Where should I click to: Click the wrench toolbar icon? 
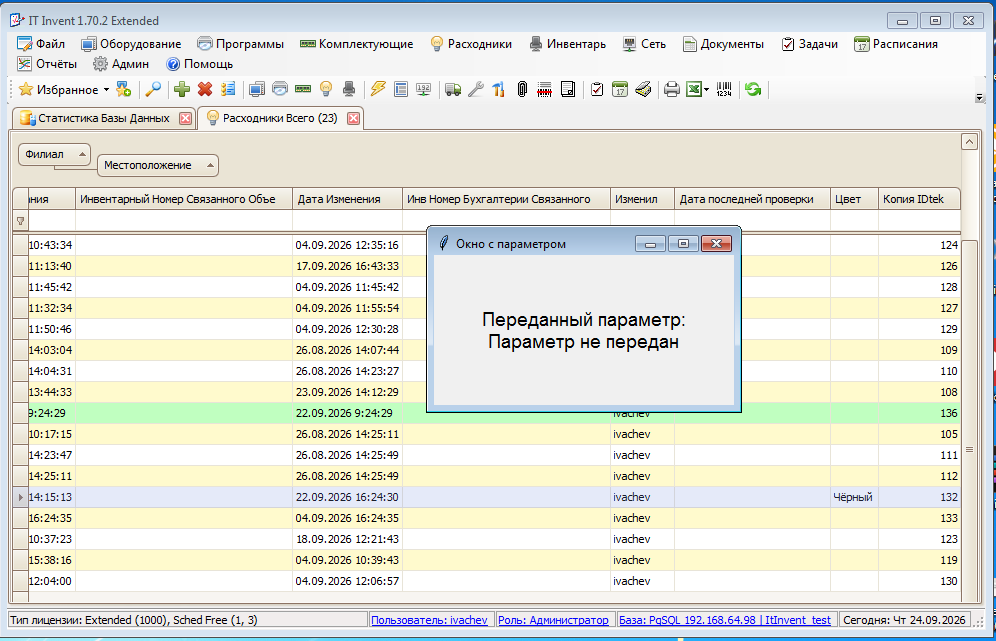click(x=476, y=90)
